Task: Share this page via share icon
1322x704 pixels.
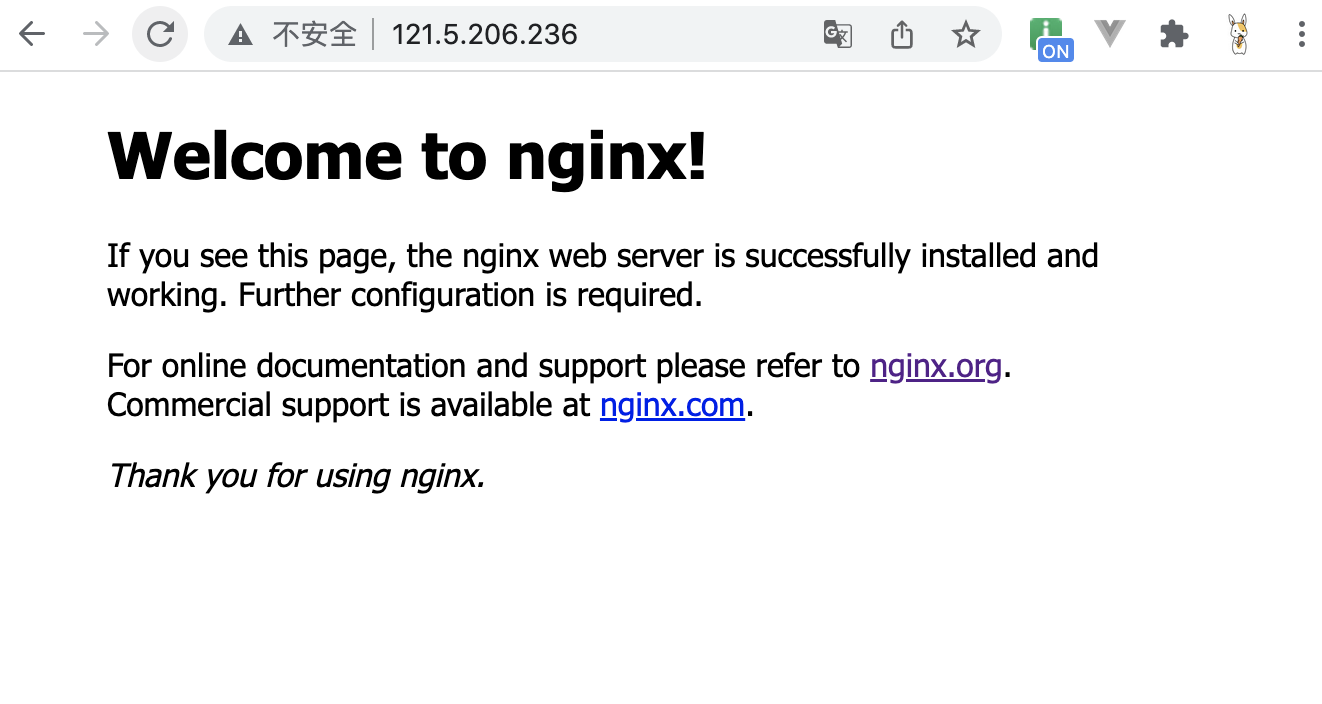Action: point(902,35)
